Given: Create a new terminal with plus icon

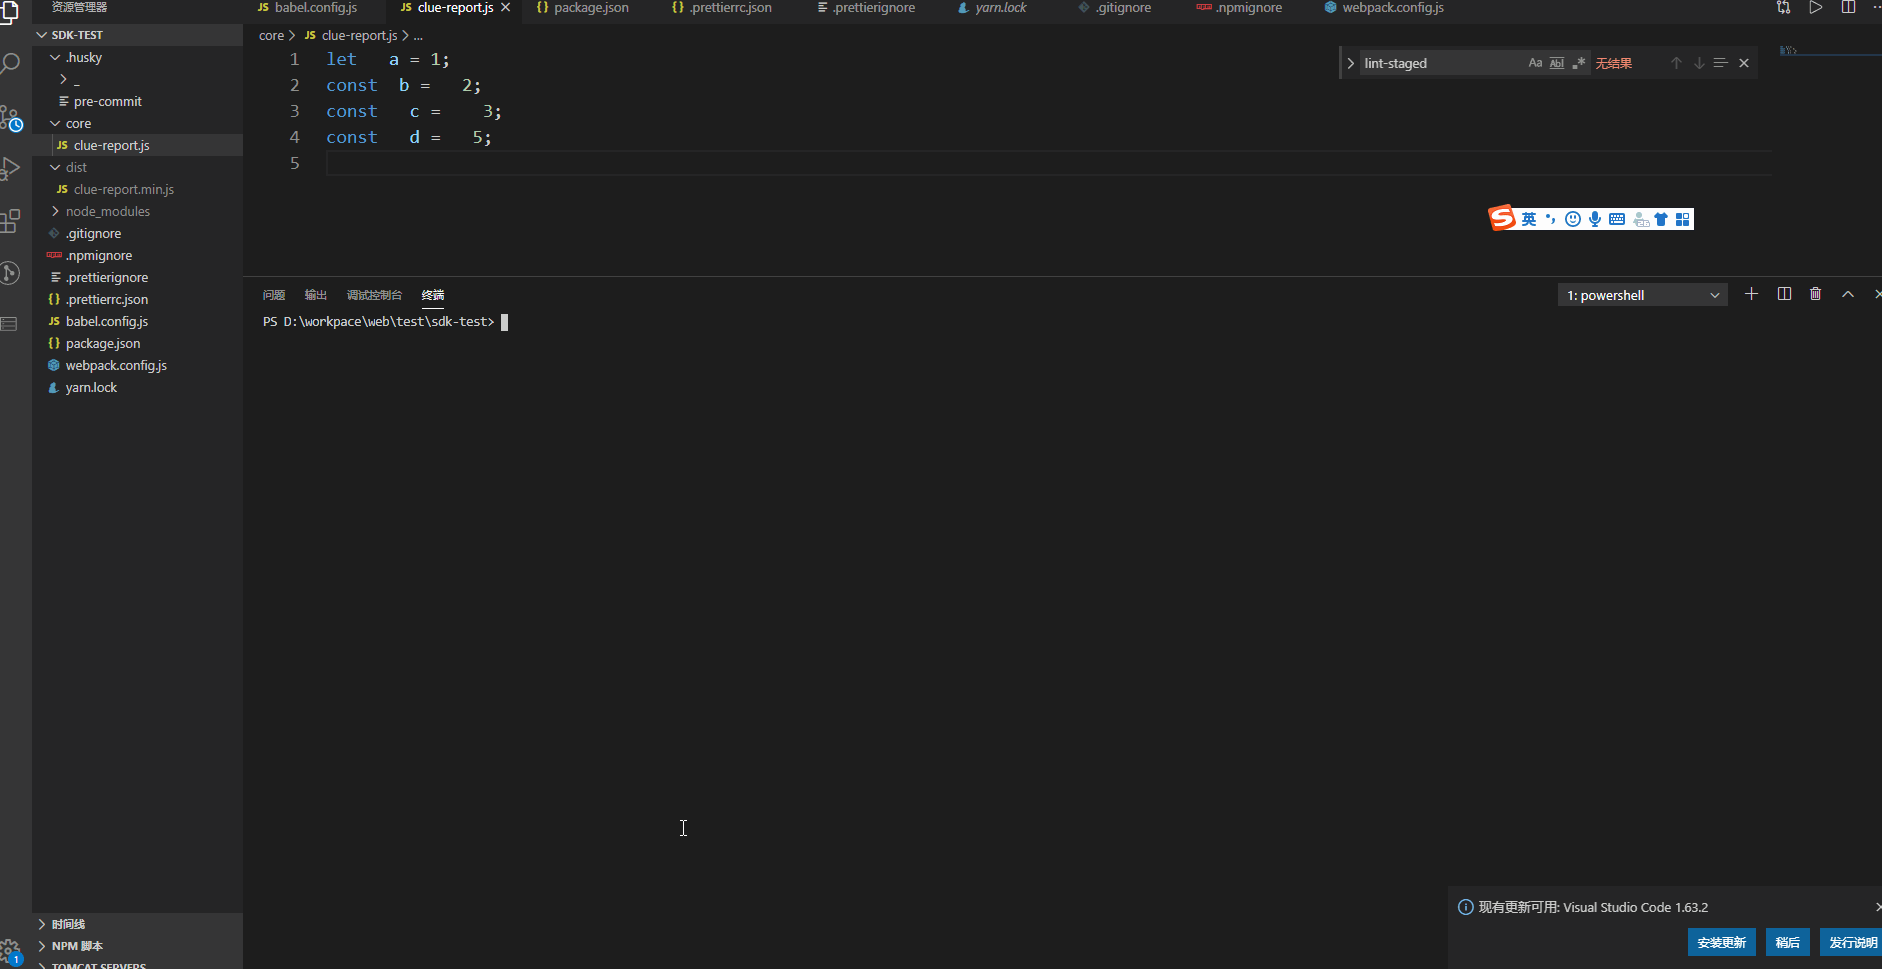Looking at the screenshot, I should point(1751,294).
